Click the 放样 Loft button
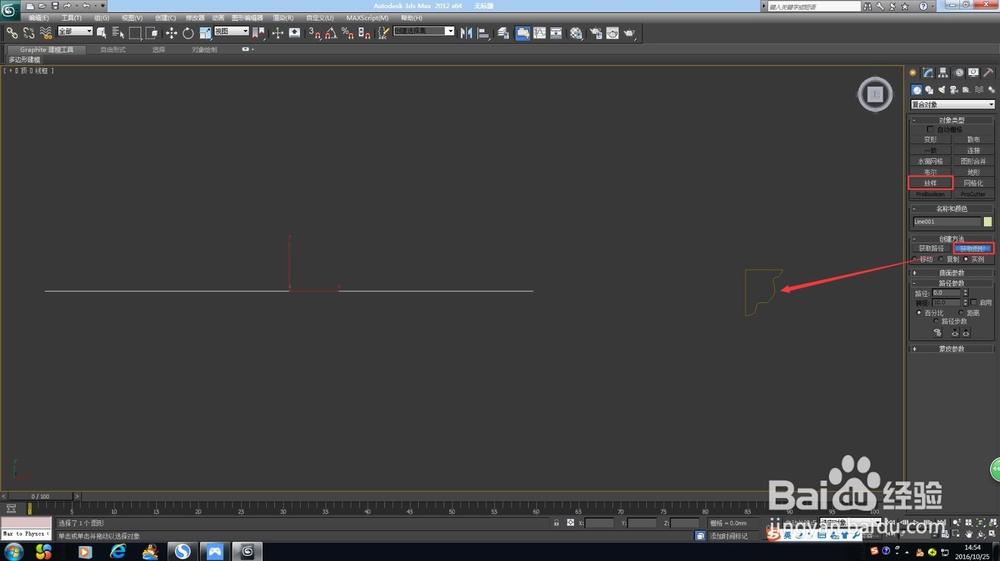 click(930, 183)
